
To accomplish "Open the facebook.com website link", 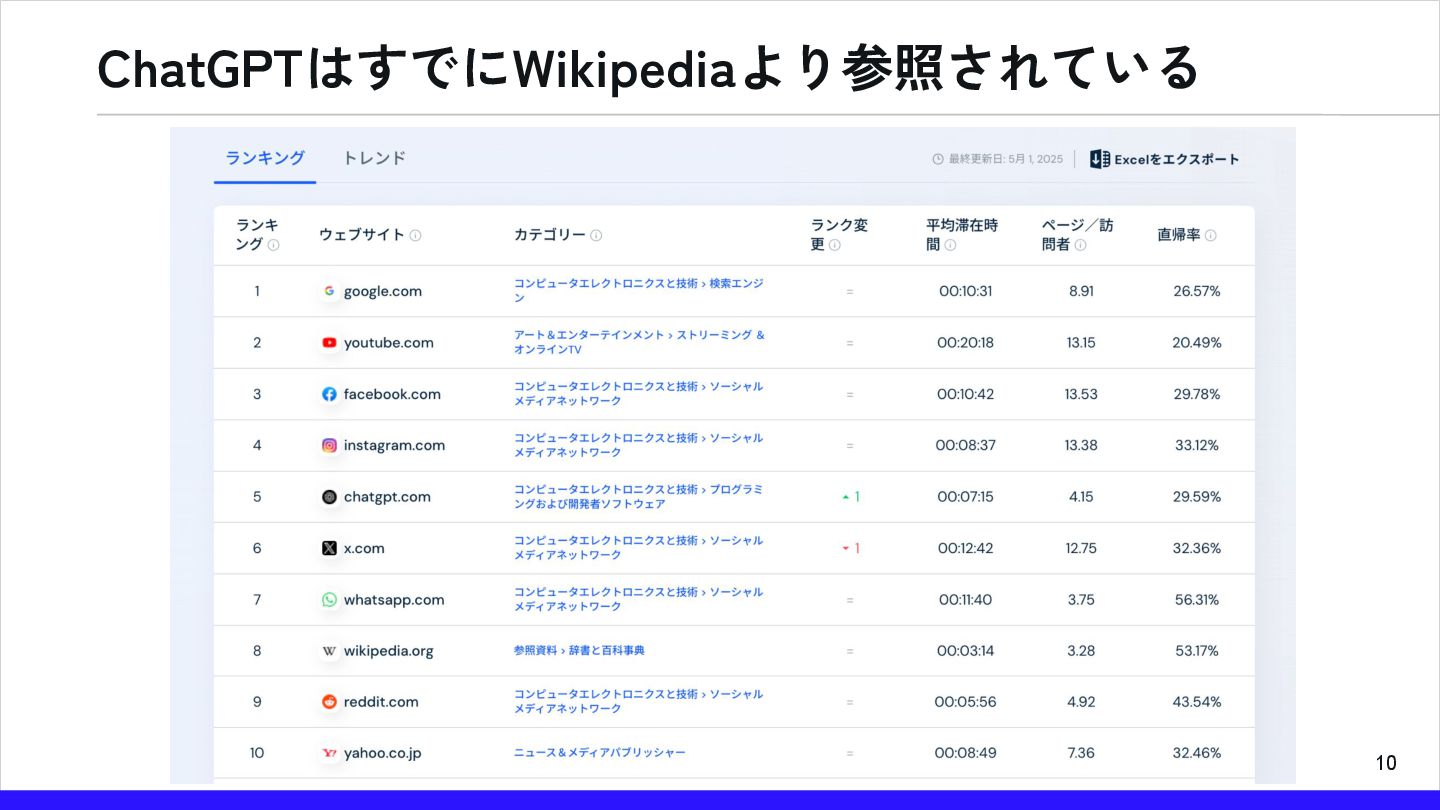I will [392, 394].
